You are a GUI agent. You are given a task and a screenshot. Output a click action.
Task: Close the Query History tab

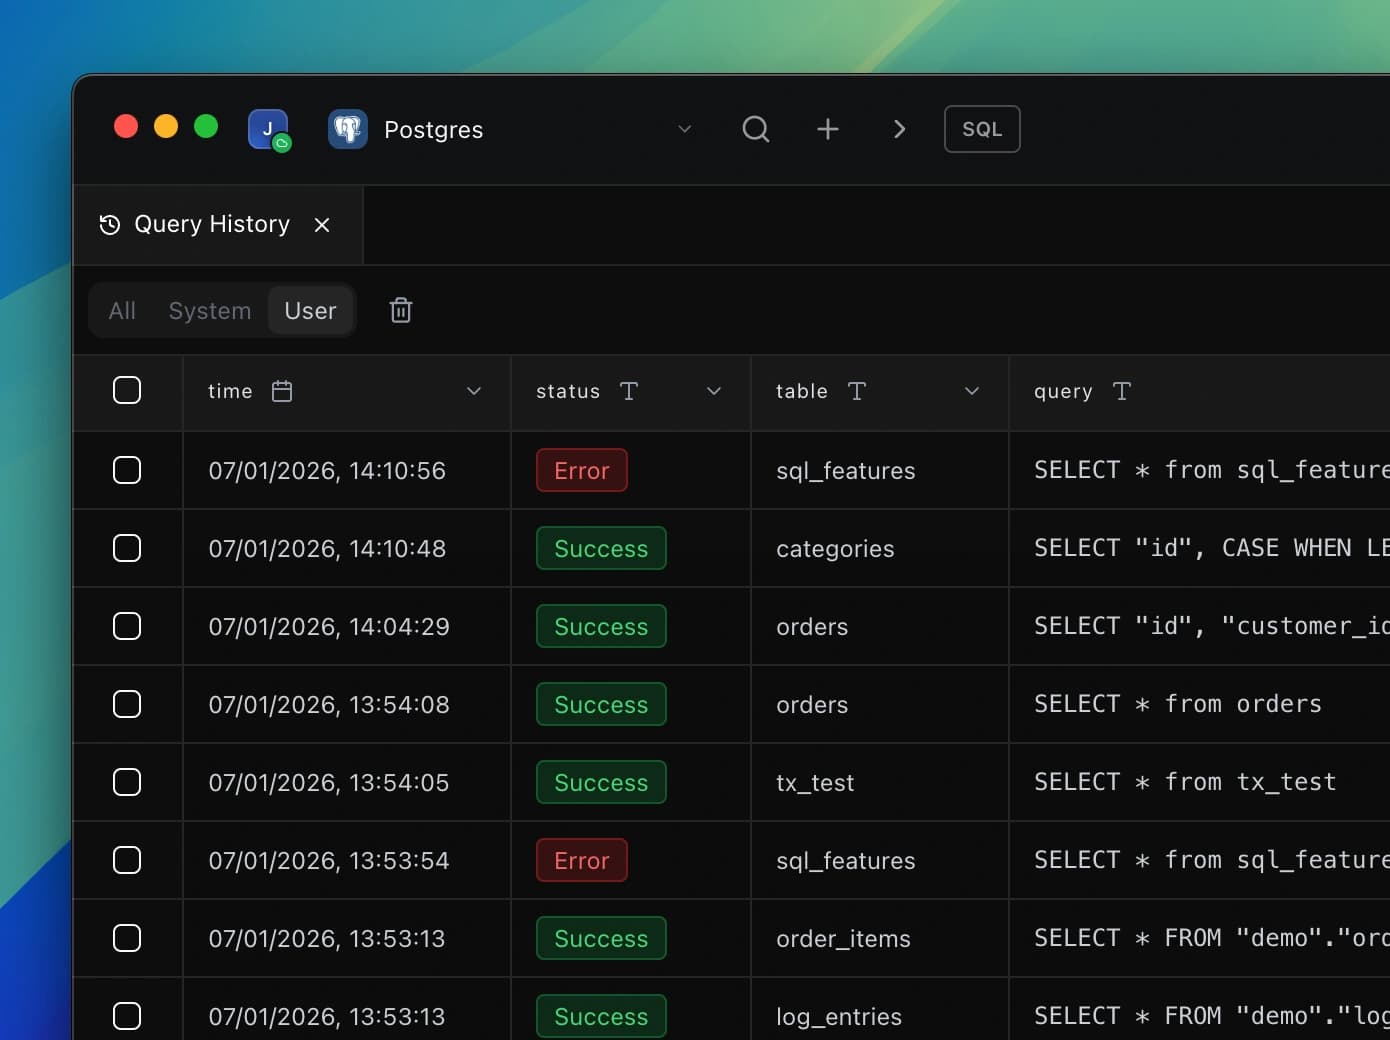tap(321, 224)
